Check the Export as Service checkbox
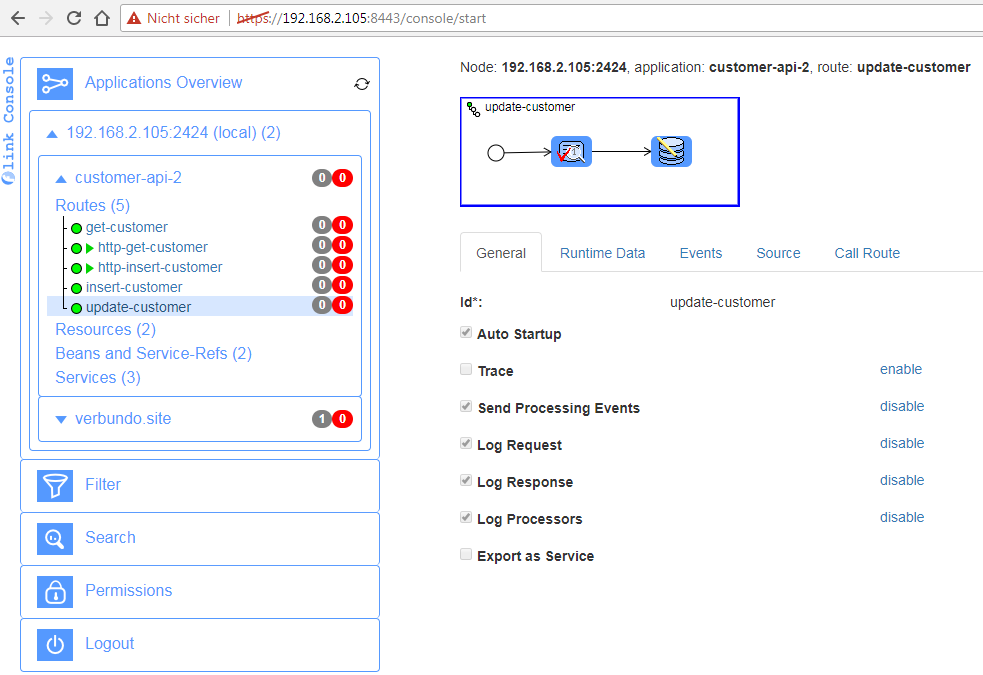Screen dimensions: 983x675 [x=466, y=555]
